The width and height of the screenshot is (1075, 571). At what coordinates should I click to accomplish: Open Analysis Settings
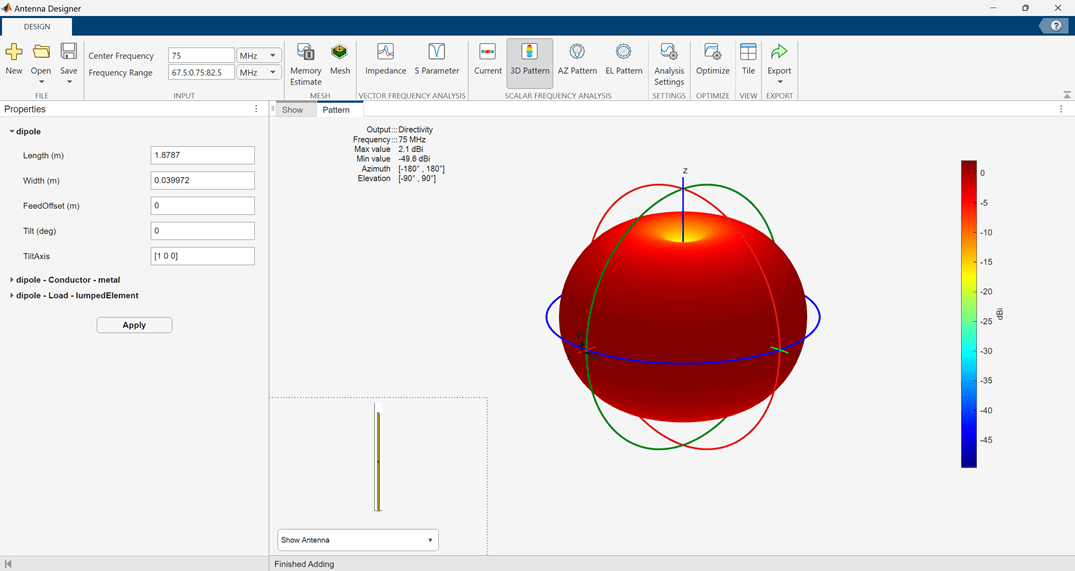click(x=669, y=64)
